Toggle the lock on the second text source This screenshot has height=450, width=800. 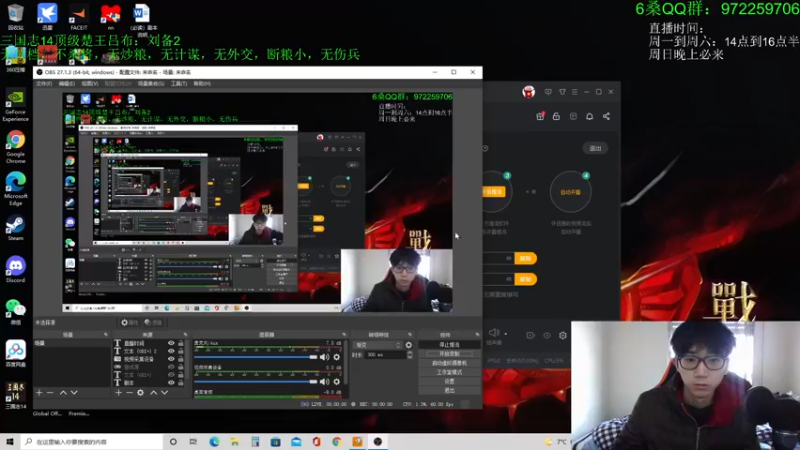[181, 351]
